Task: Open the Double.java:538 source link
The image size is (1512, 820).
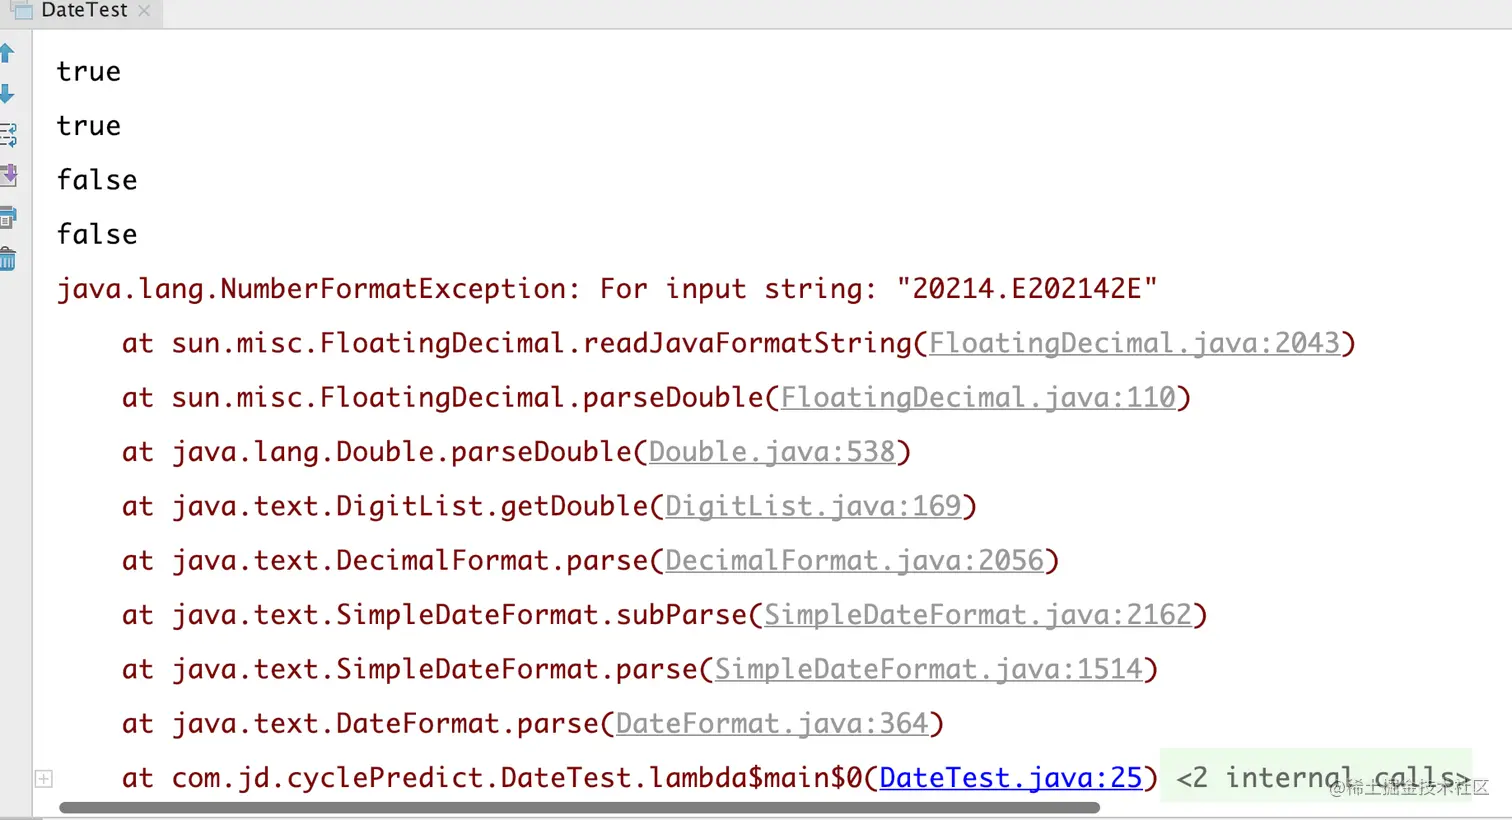Action: (x=772, y=451)
